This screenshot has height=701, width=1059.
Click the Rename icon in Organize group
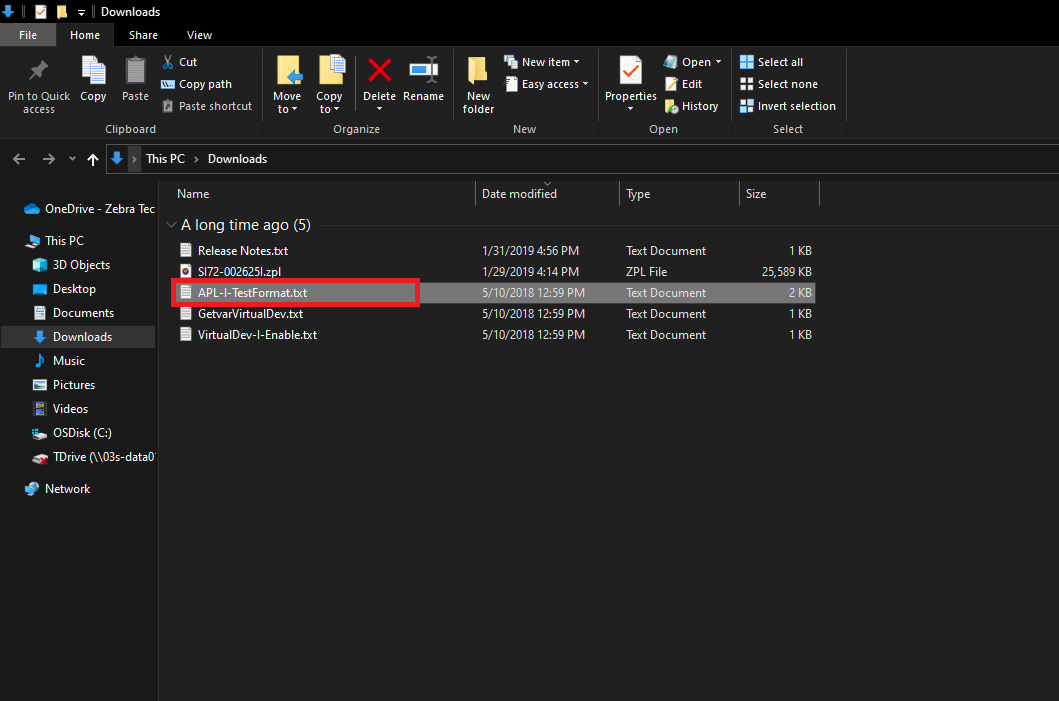pyautogui.click(x=423, y=72)
